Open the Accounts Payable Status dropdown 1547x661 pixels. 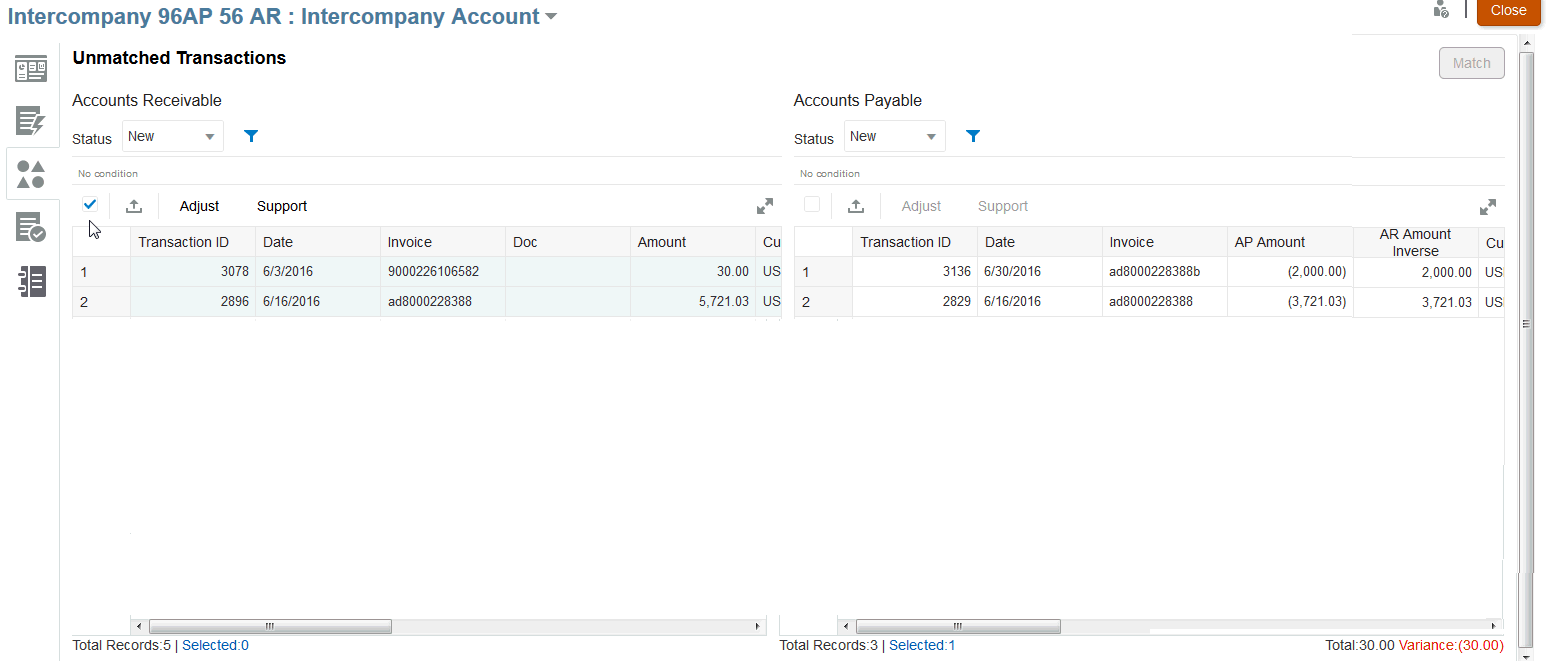click(893, 135)
